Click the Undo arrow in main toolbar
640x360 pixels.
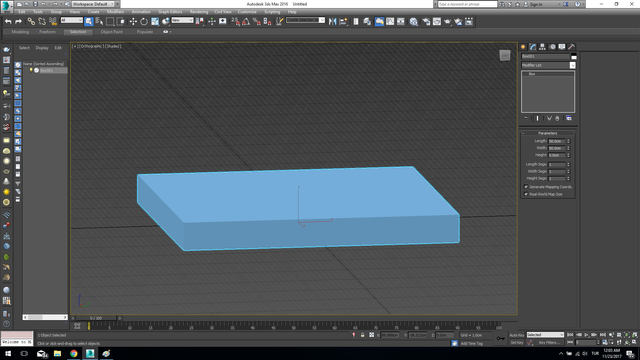tap(8, 21)
